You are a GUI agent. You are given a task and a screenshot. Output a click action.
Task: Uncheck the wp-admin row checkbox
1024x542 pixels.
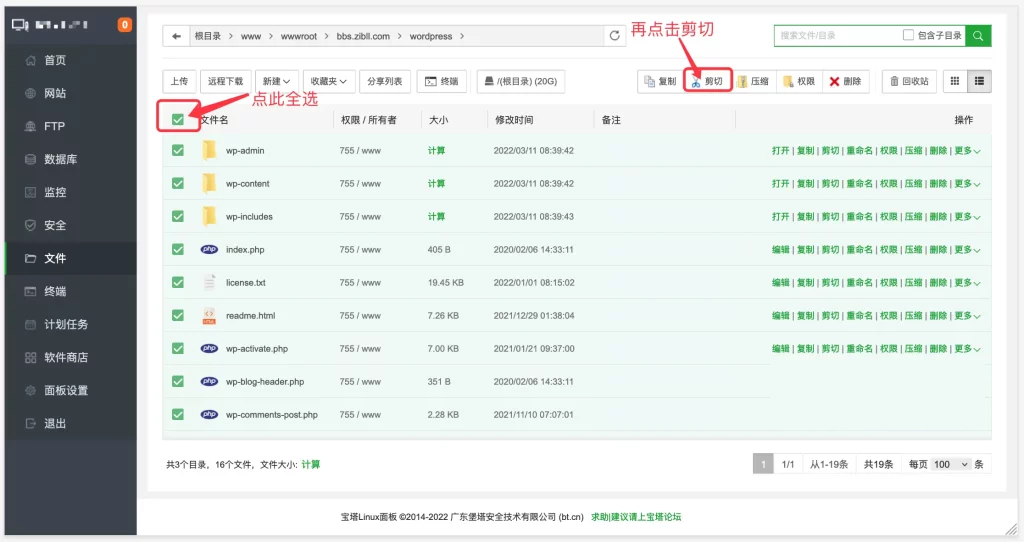(x=178, y=150)
